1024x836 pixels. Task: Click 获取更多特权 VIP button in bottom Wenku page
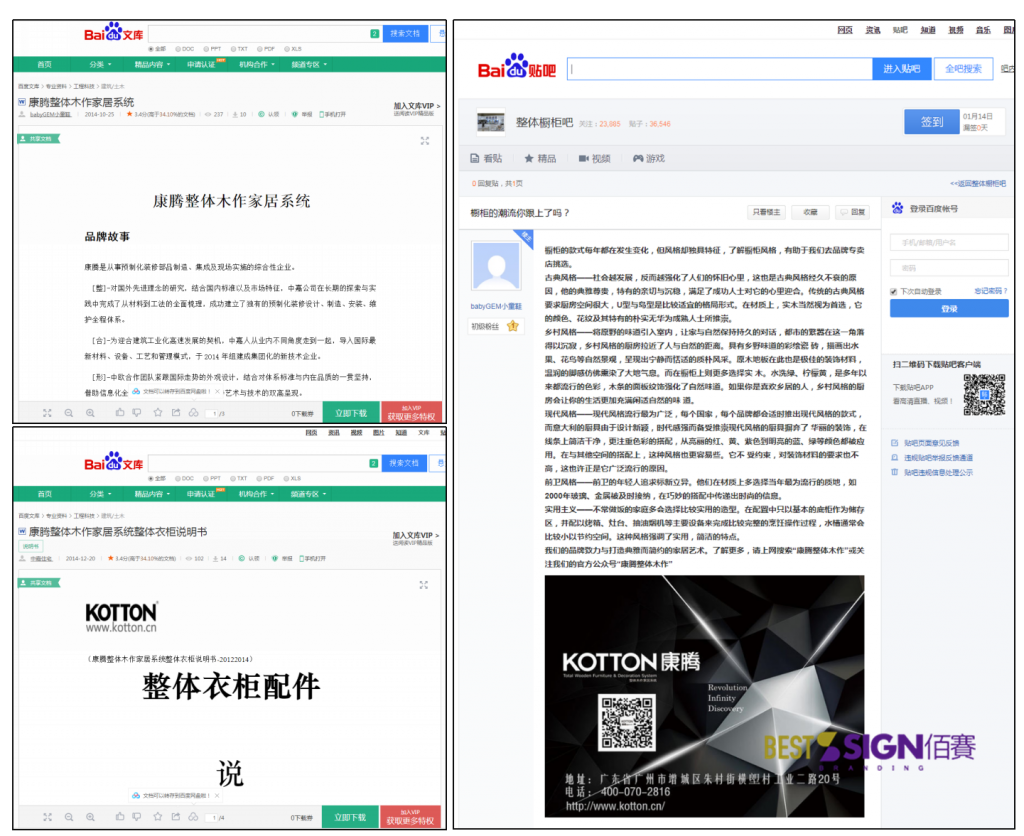(410, 817)
